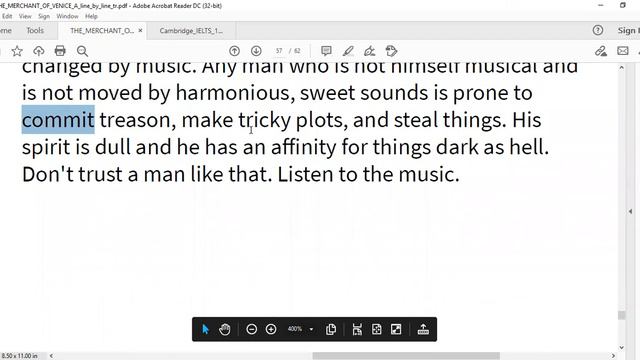This screenshot has height=360, width=640.
Task: Minimize the Acrobat Reader window
Action: click(x=600, y=5)
